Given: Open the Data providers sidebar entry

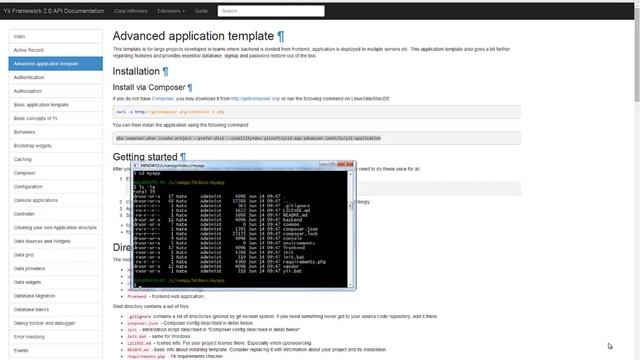Looking at the screenshot, I should [56, 269].
